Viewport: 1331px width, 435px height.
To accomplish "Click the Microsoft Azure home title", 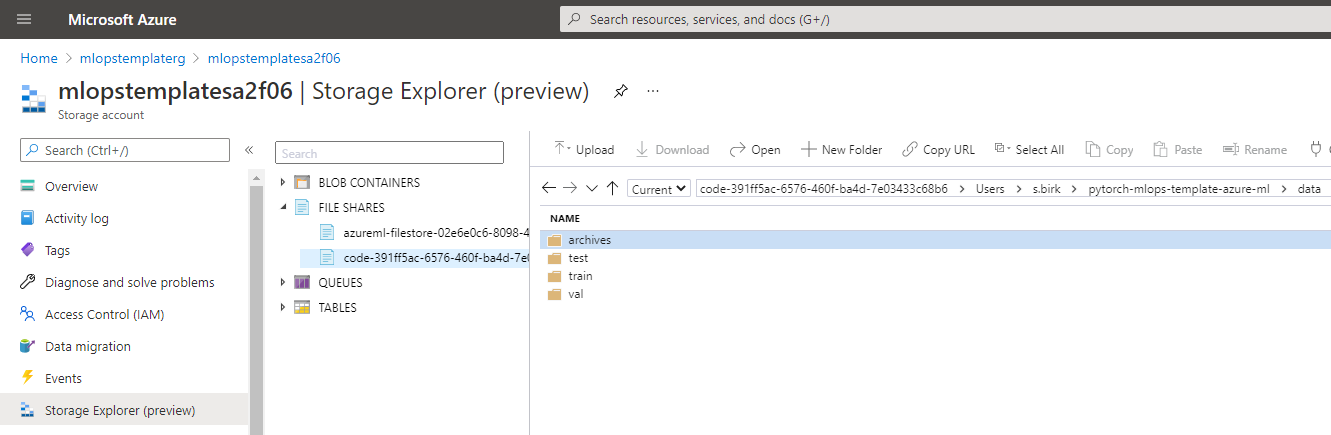I will 122,20.
